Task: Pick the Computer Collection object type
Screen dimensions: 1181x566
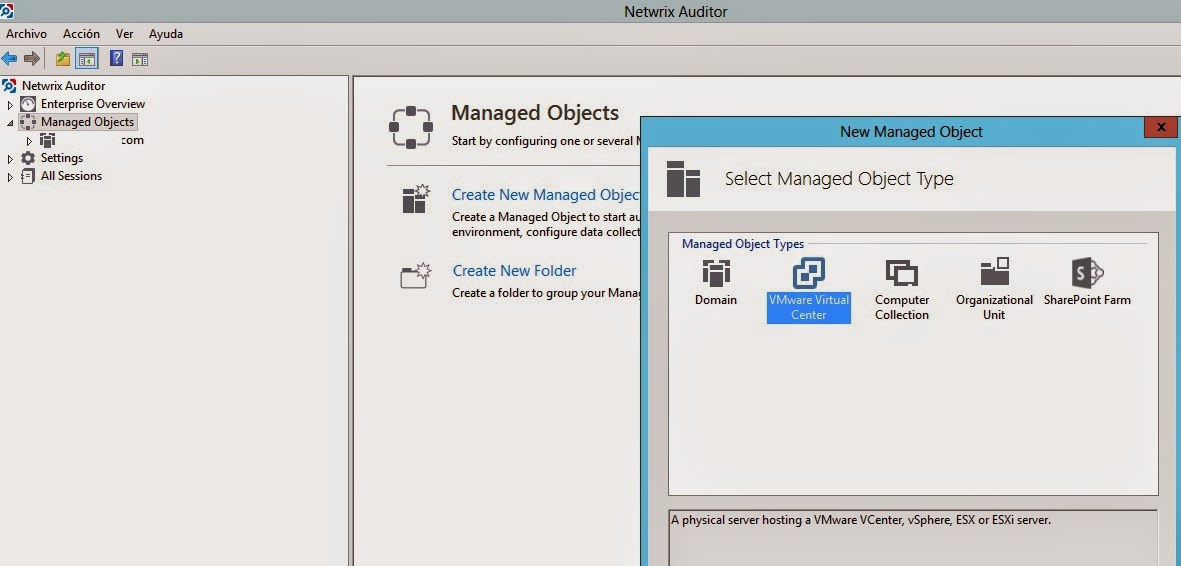Action: click(901, 289)
